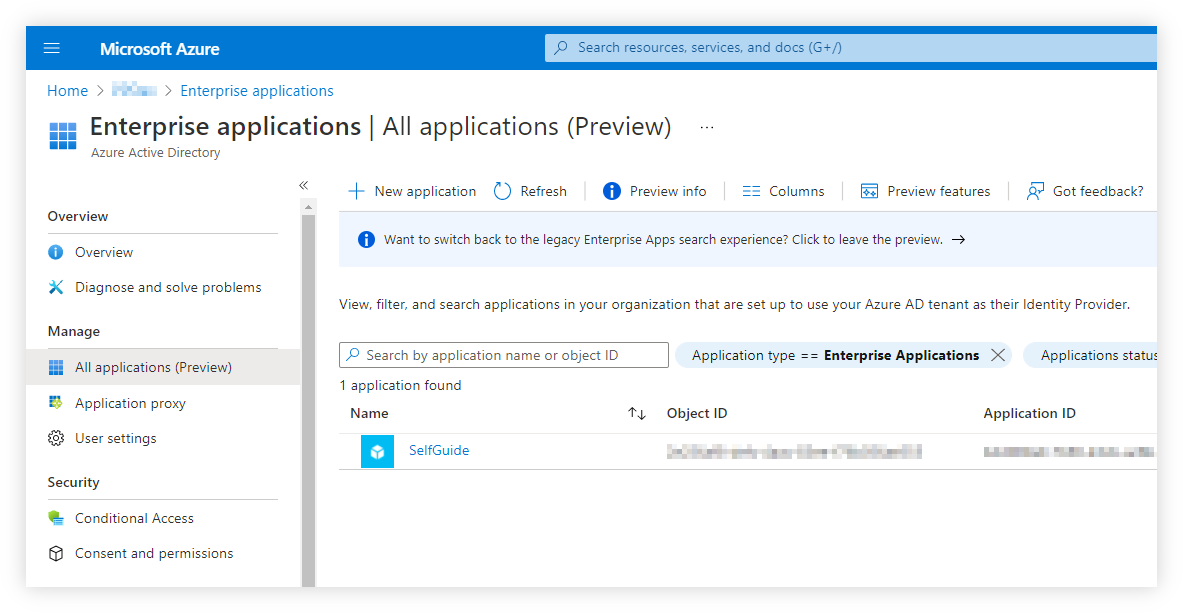Click the SelfGuide app cube icon
The height and width of the screenshot is (613, 1183).
(377, 451)
